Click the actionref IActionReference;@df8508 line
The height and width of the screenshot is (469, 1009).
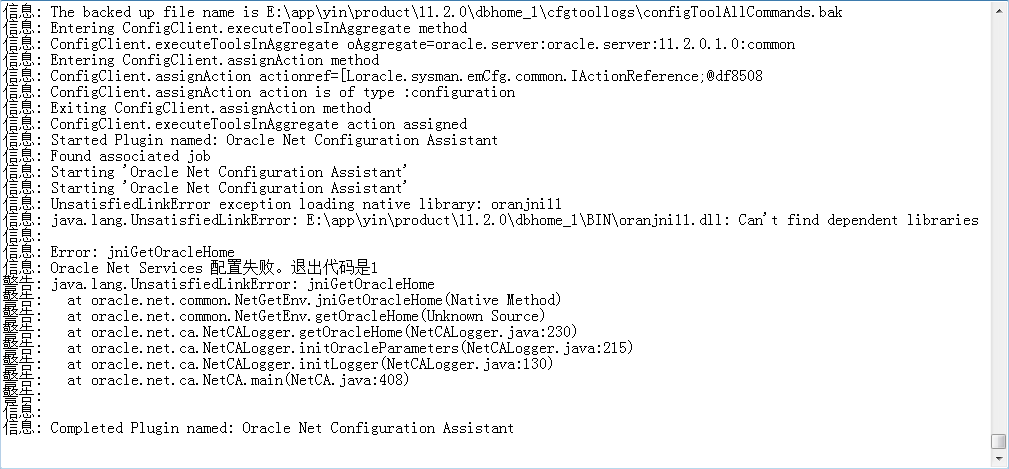383,76
